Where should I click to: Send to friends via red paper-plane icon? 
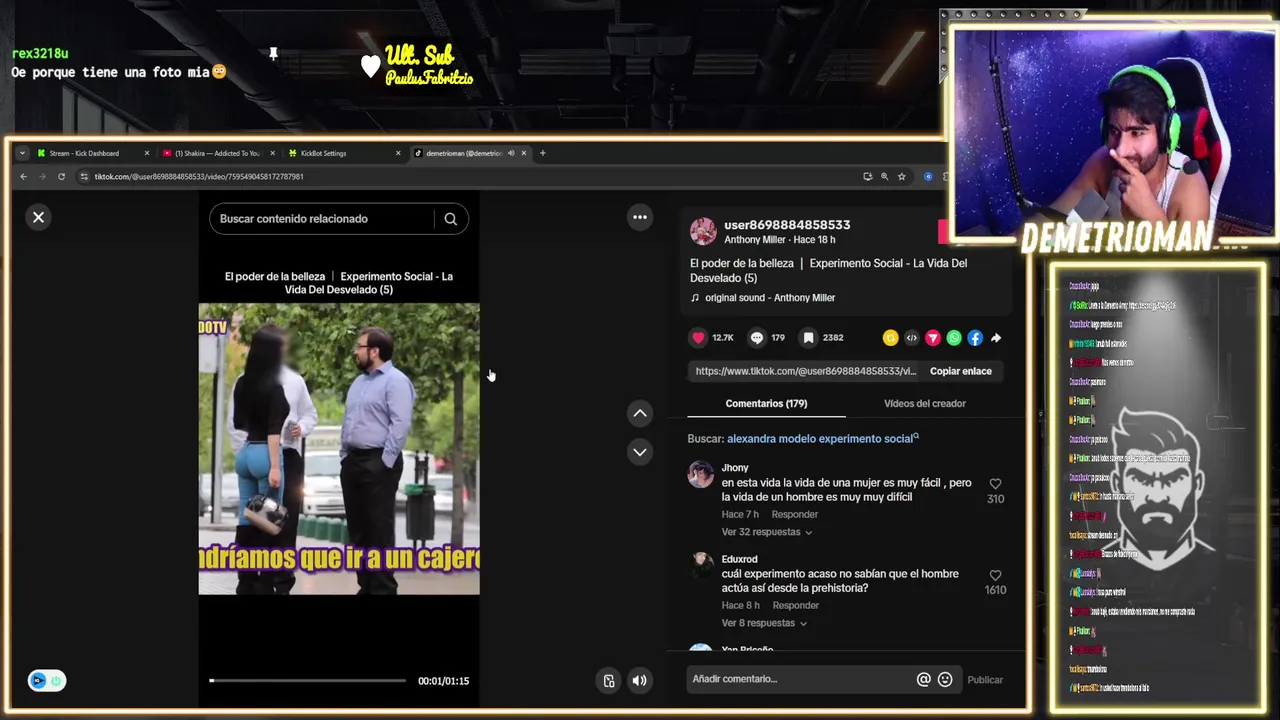point(933,338)
